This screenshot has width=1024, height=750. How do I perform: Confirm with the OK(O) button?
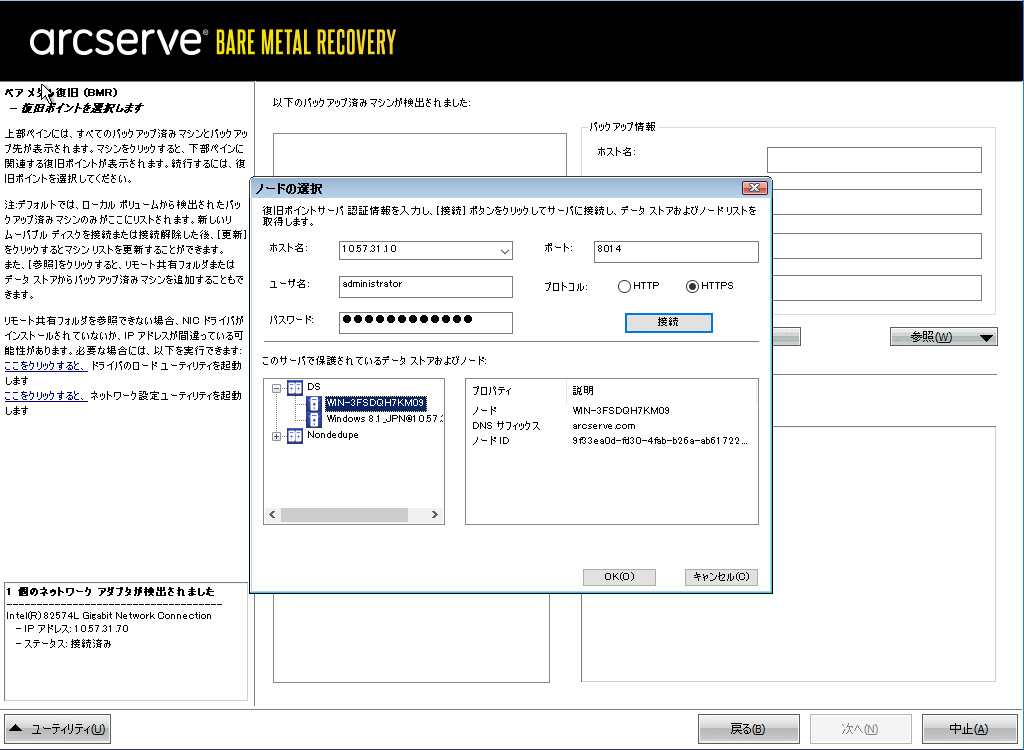[619, 577]
